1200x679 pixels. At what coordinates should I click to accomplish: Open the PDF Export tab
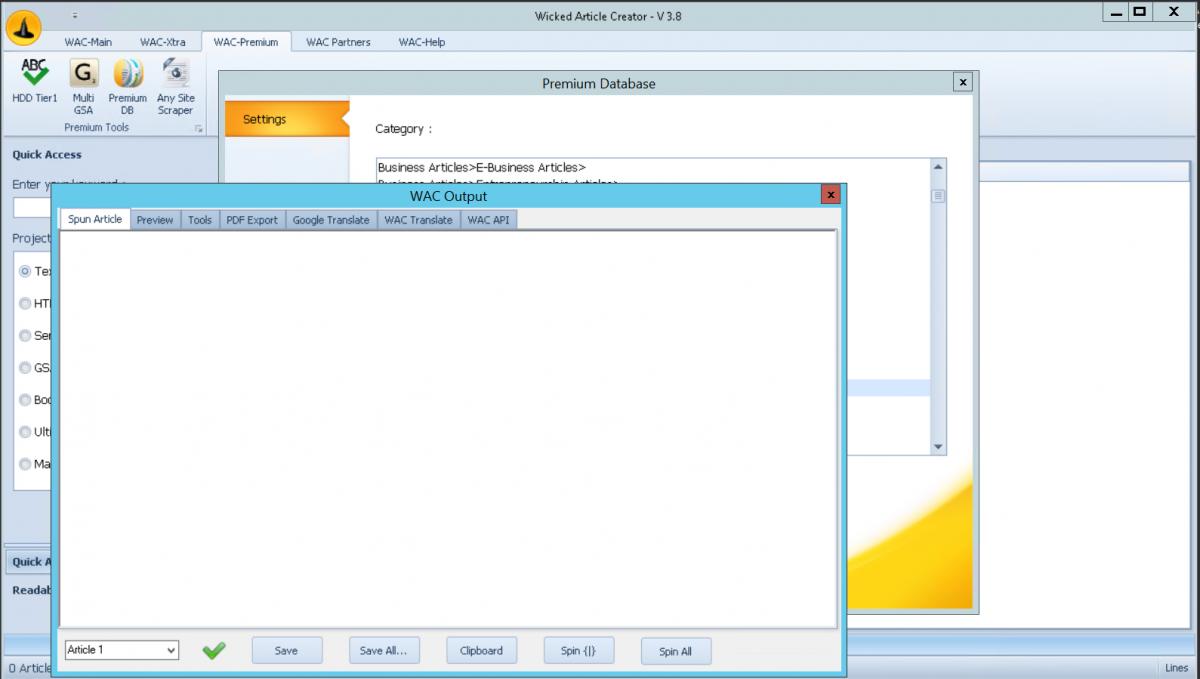[252, 220]
